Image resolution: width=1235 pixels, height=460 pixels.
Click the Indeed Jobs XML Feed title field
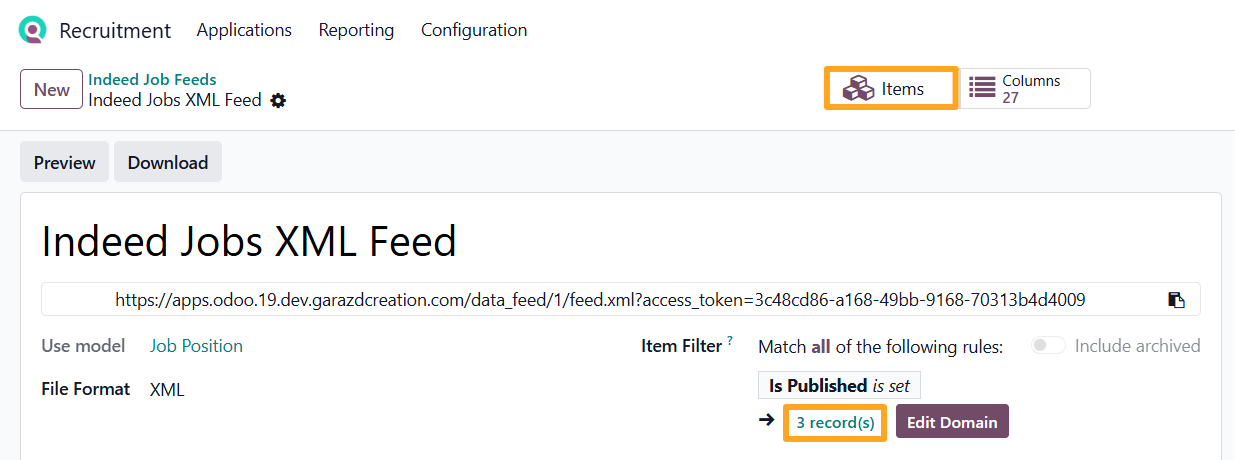(249, 242)
